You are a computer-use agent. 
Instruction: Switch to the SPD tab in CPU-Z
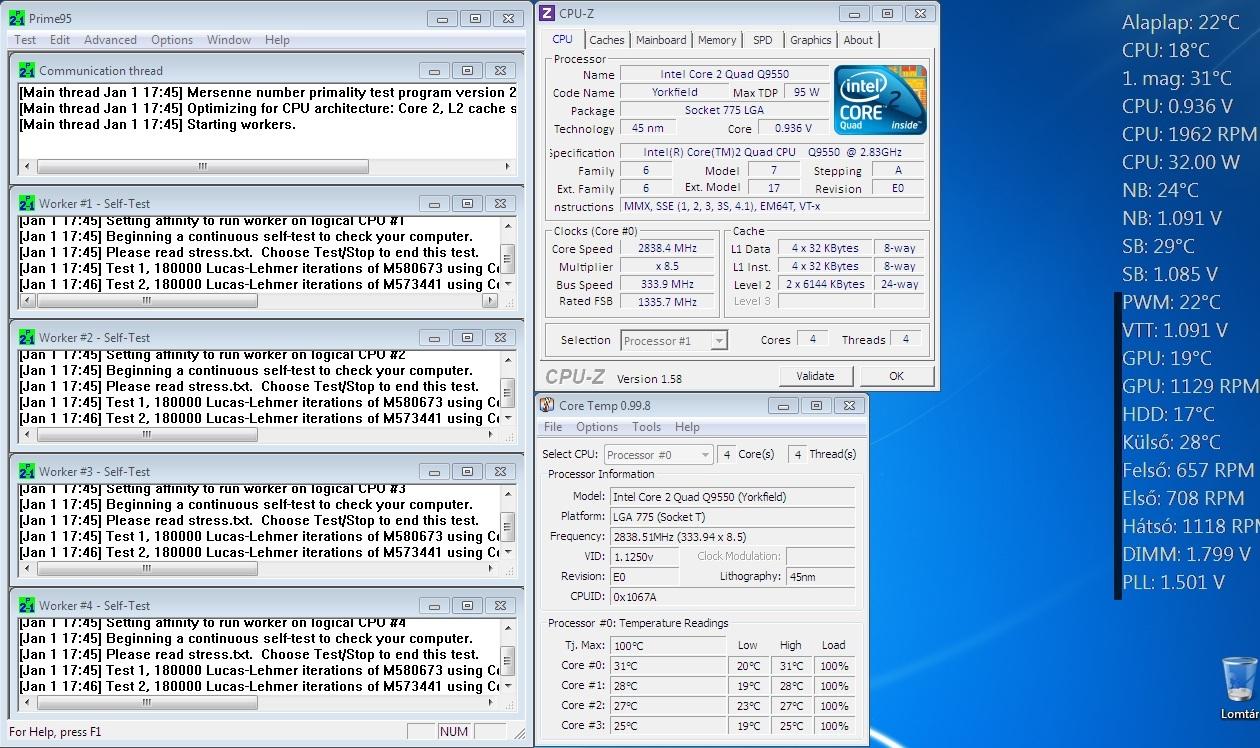[x=763, y=40]
